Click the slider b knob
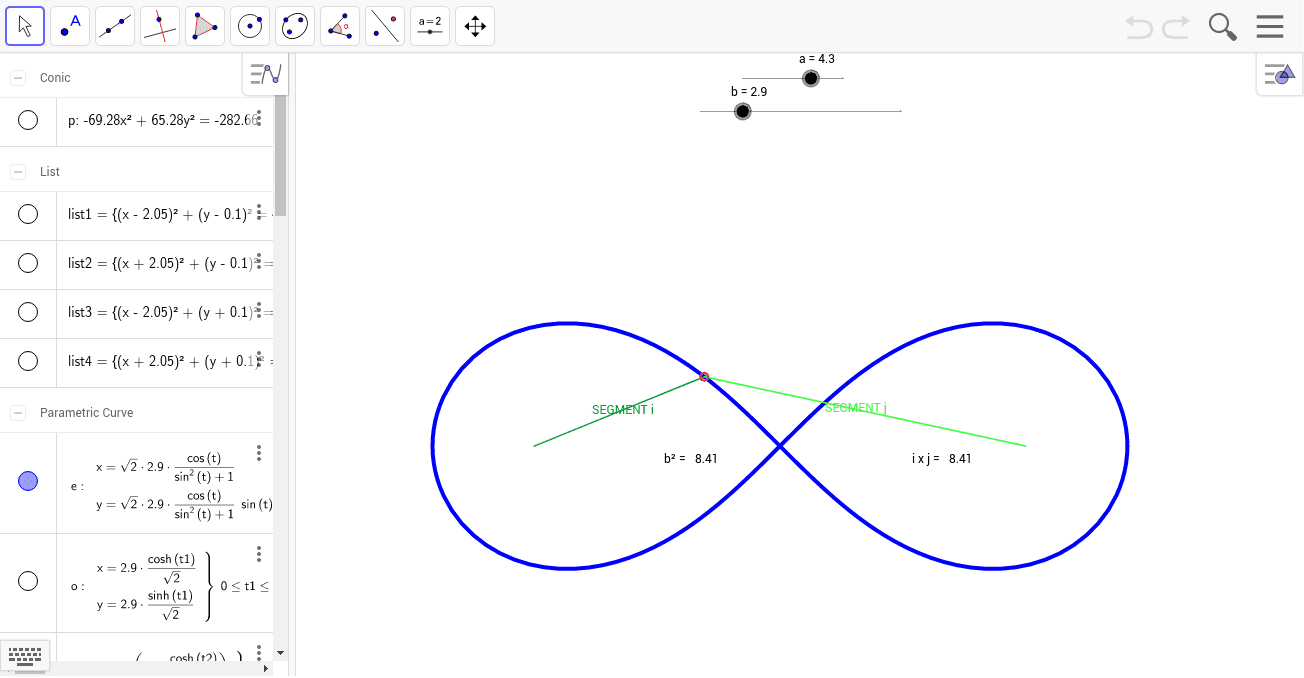Image resolution: width=1304 pixels, height=678 pixels. [x=742, y=111]
